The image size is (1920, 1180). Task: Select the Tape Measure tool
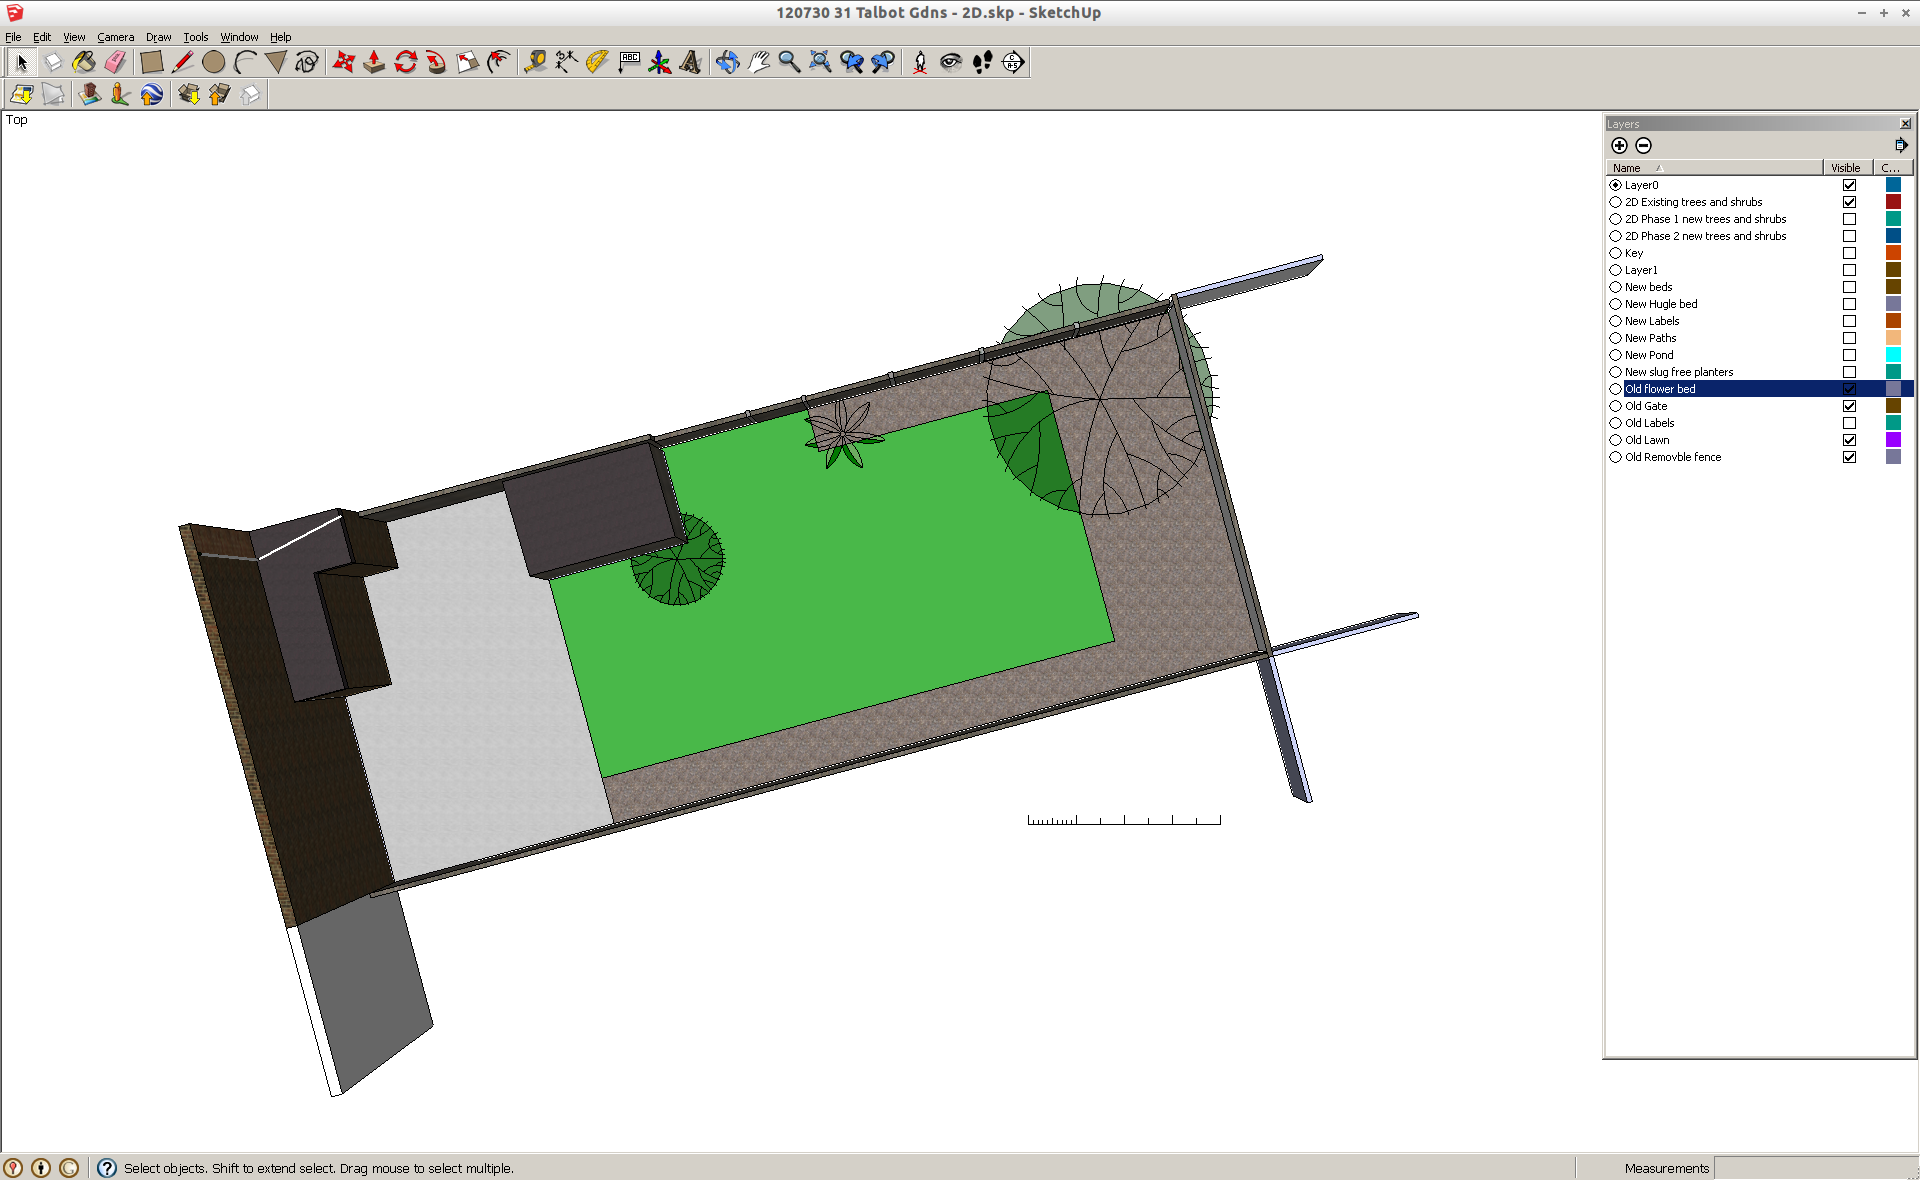coord(535,62)
